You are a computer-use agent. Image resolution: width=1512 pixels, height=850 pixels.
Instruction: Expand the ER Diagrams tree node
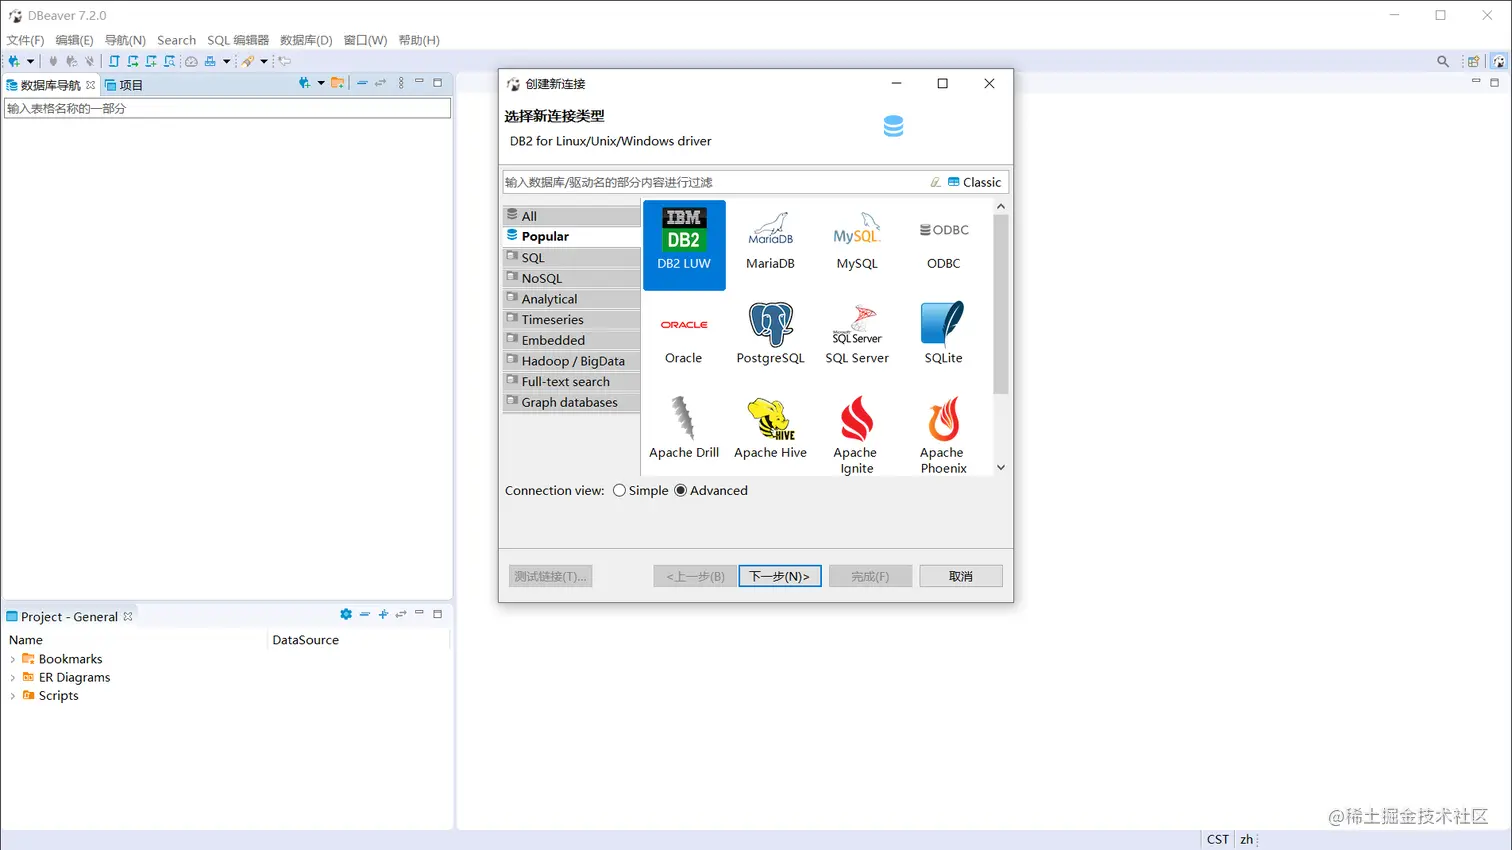click(x=12, y=677)
